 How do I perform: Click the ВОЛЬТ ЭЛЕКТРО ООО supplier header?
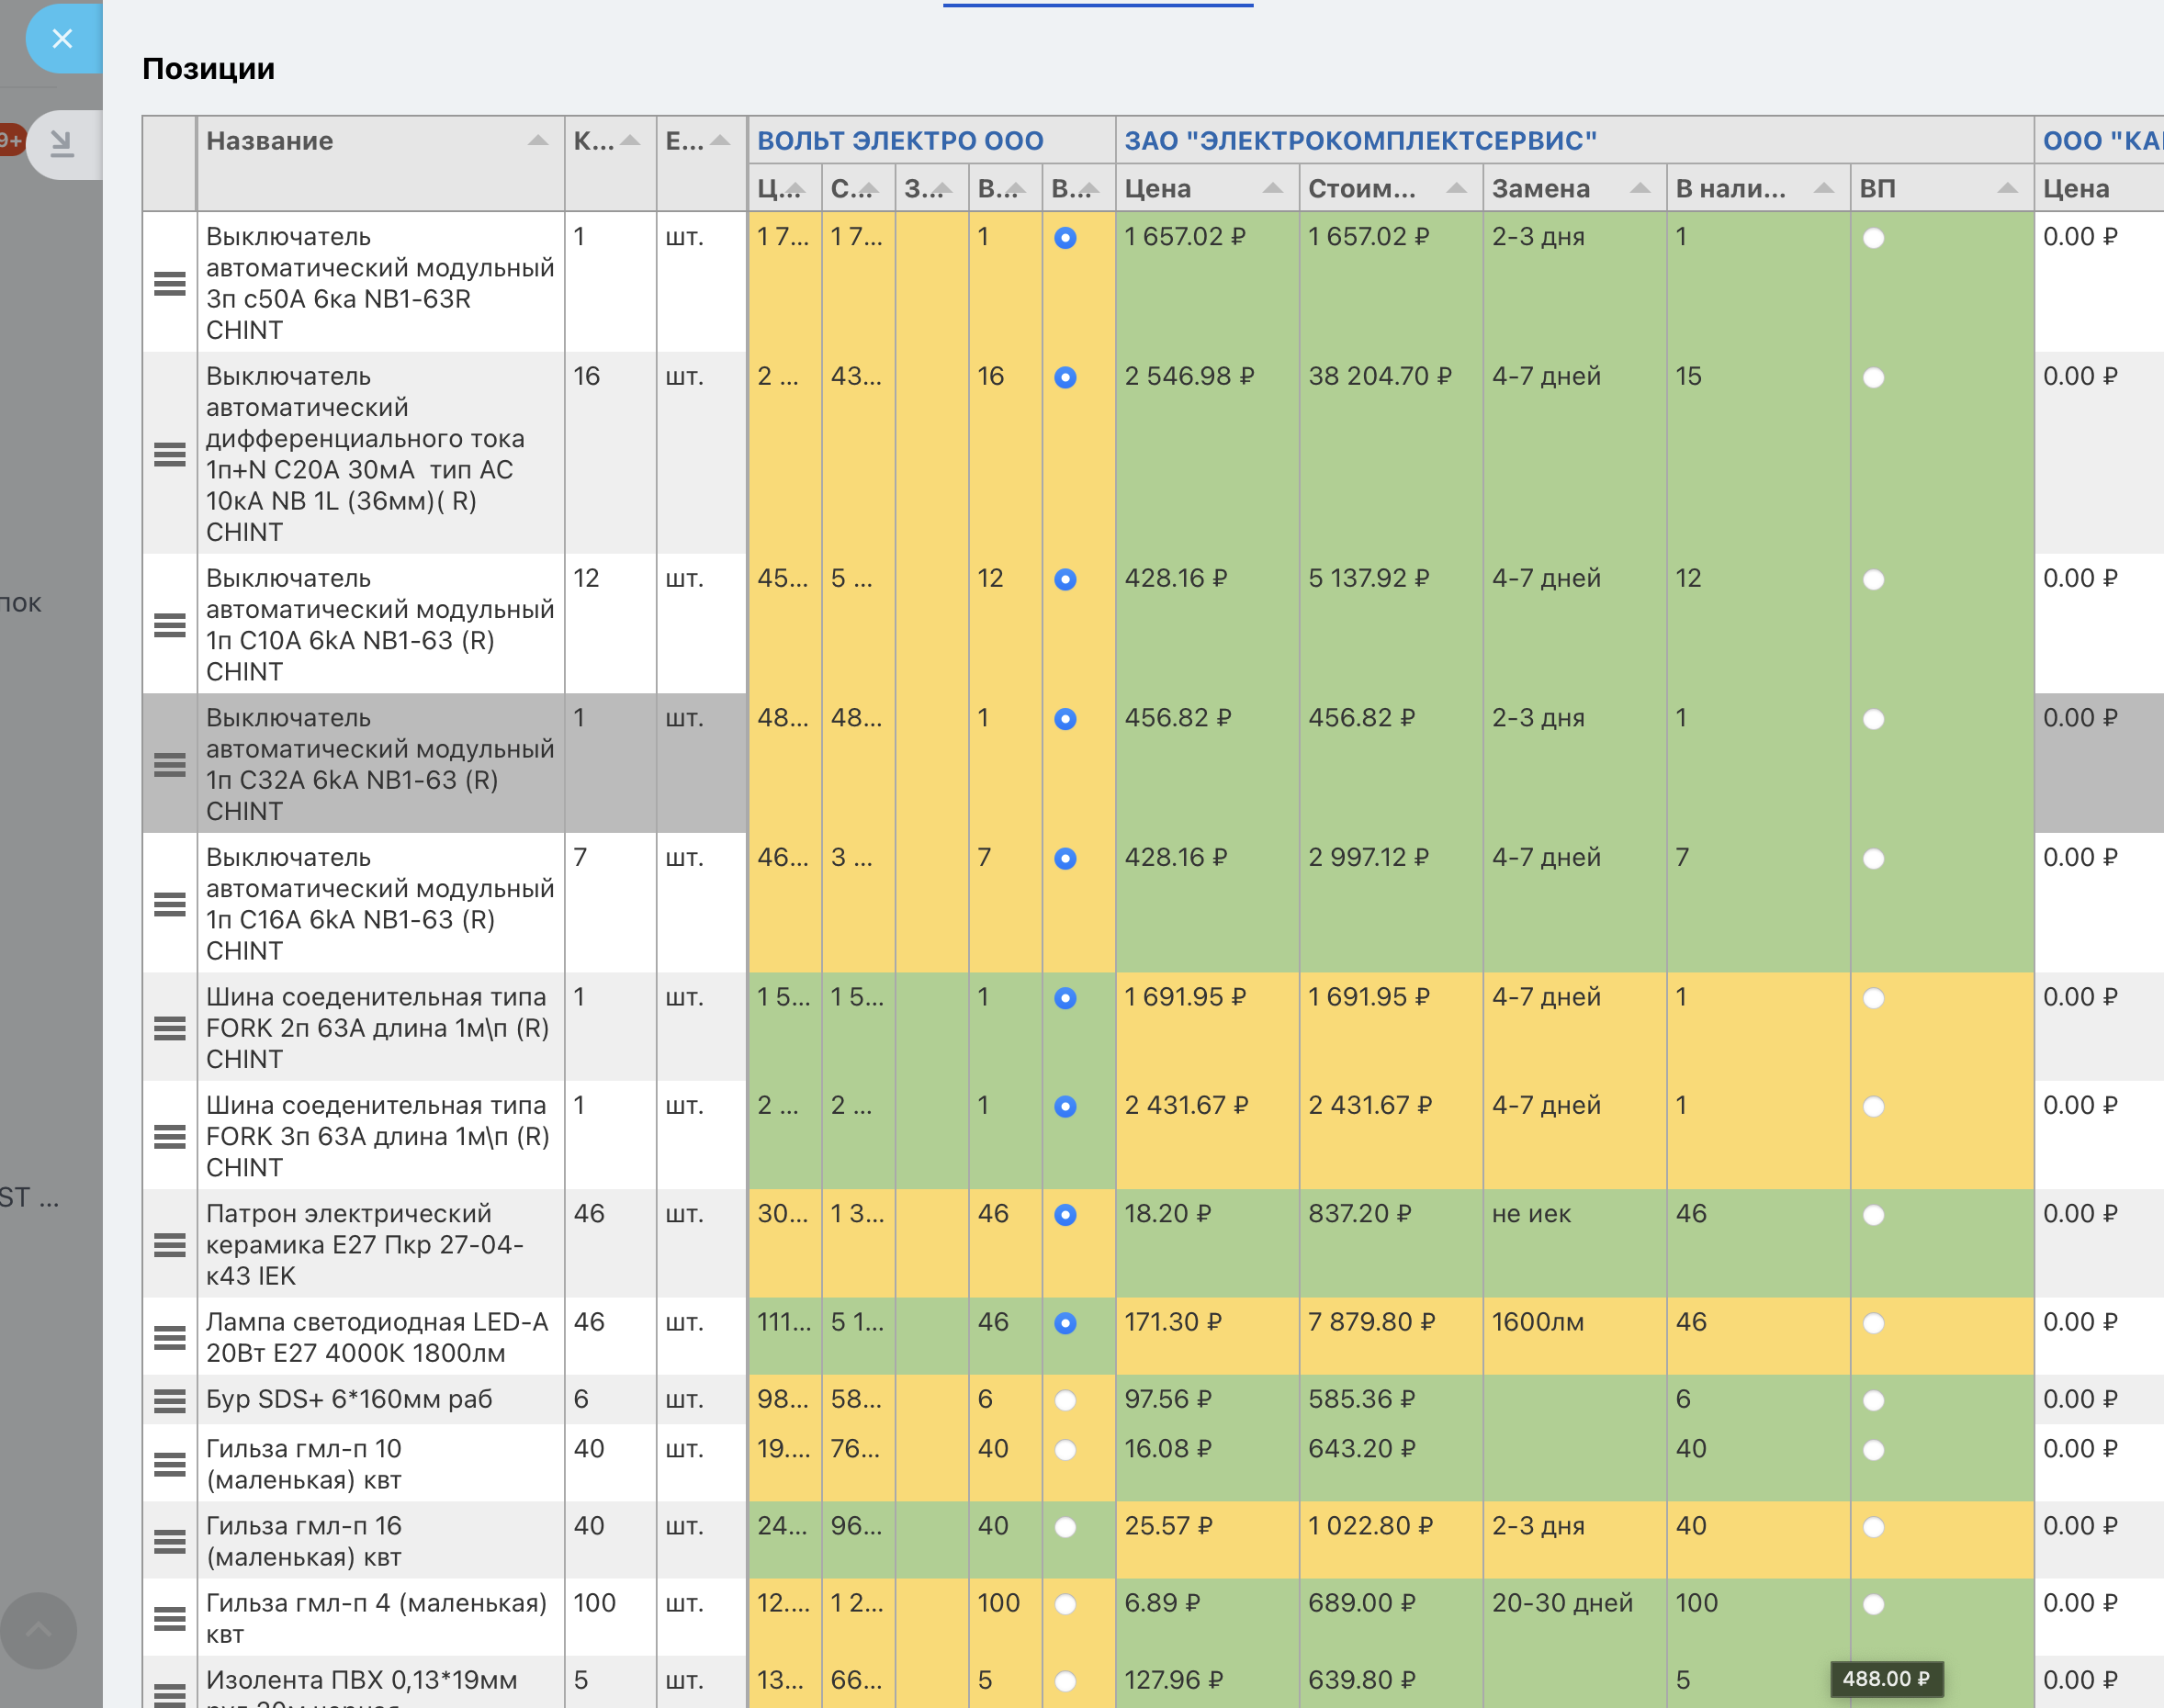click(x=900, y=141)
